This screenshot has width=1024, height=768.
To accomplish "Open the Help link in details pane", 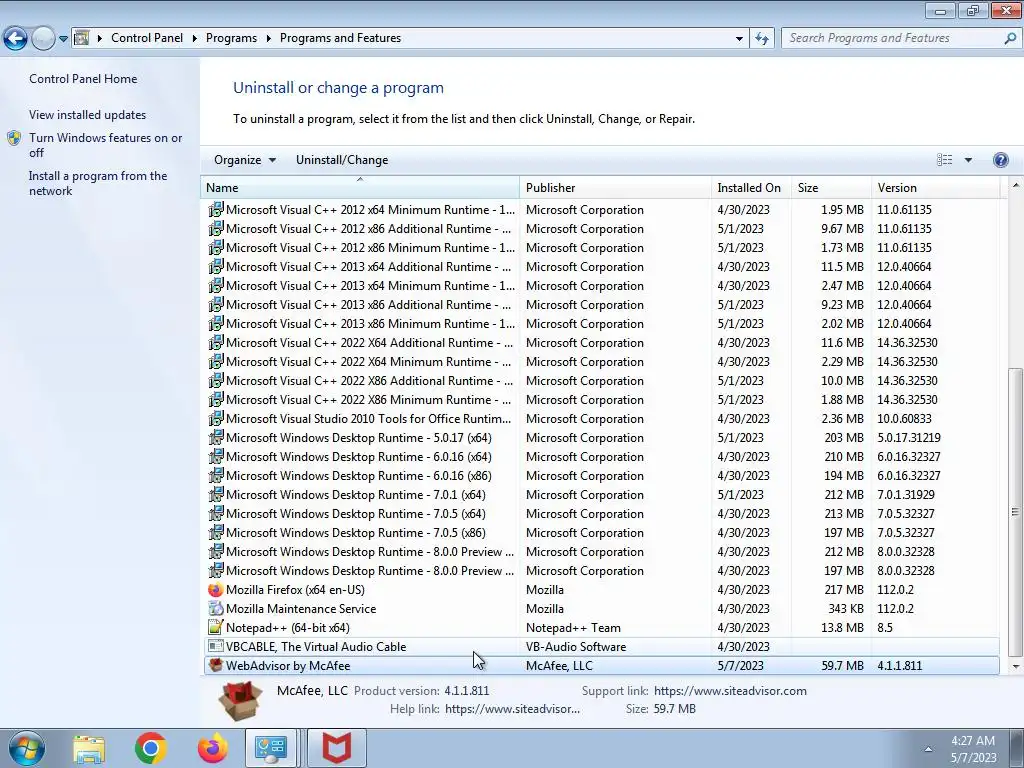I will click(x=512, y=709).
